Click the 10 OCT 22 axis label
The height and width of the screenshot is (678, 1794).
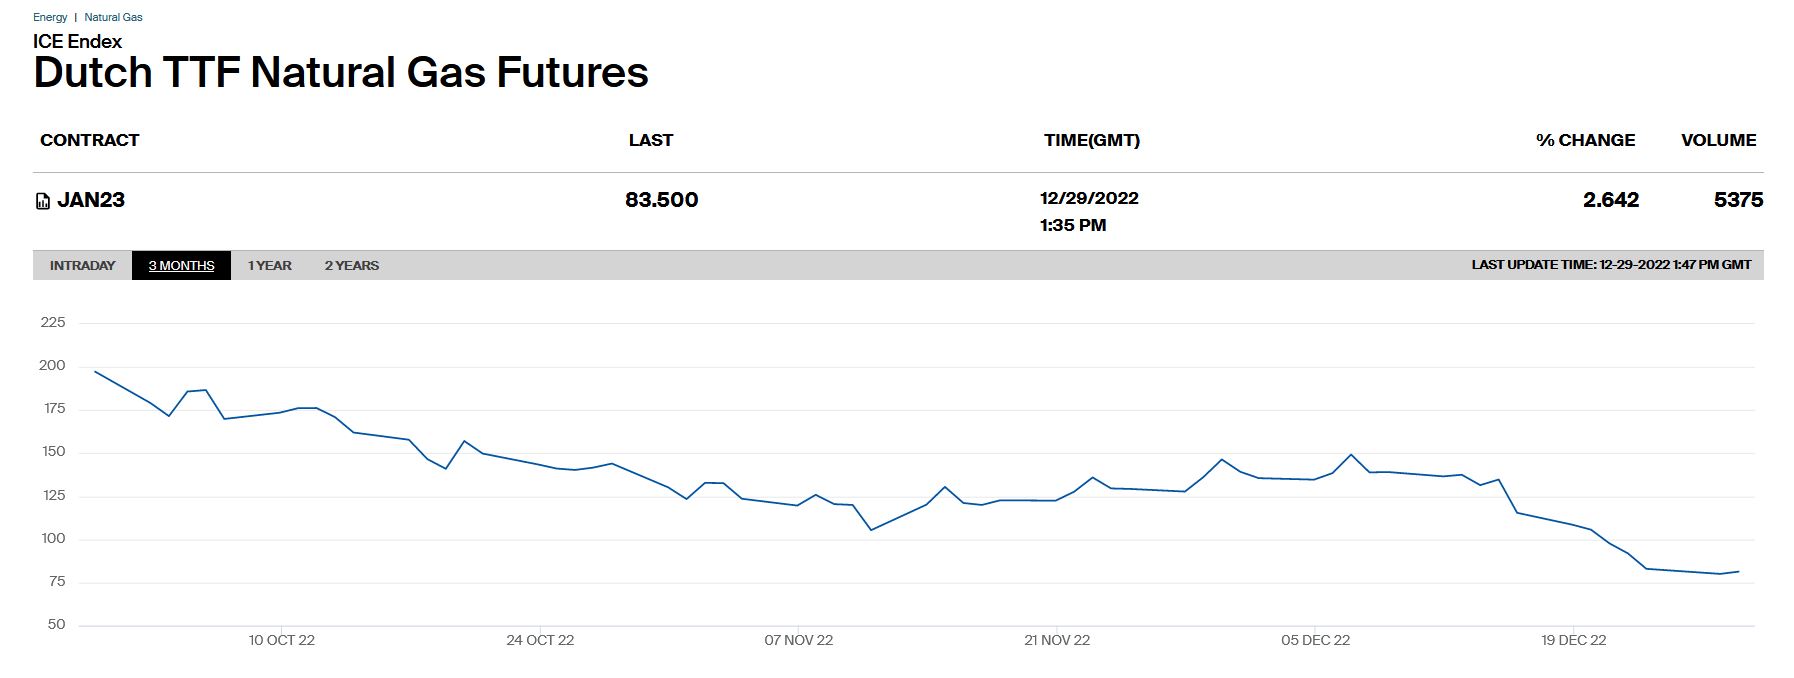tap(281, 640)
